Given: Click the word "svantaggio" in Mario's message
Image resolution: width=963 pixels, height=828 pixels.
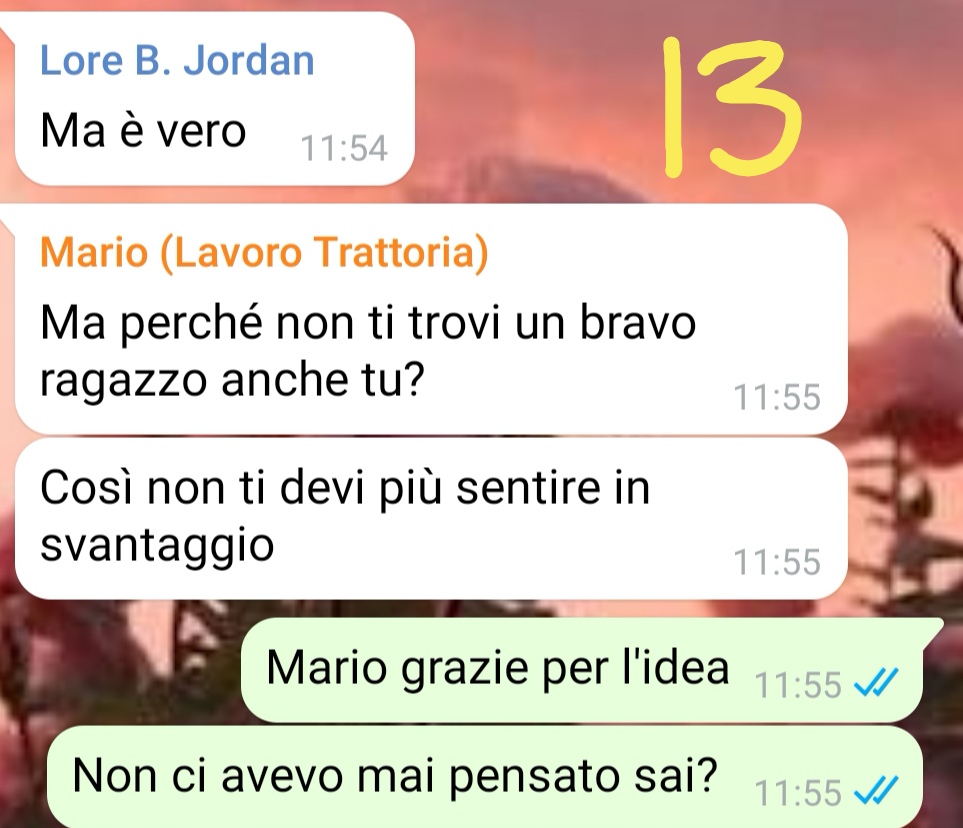Looking at the screenshot, I should [157, 545].
